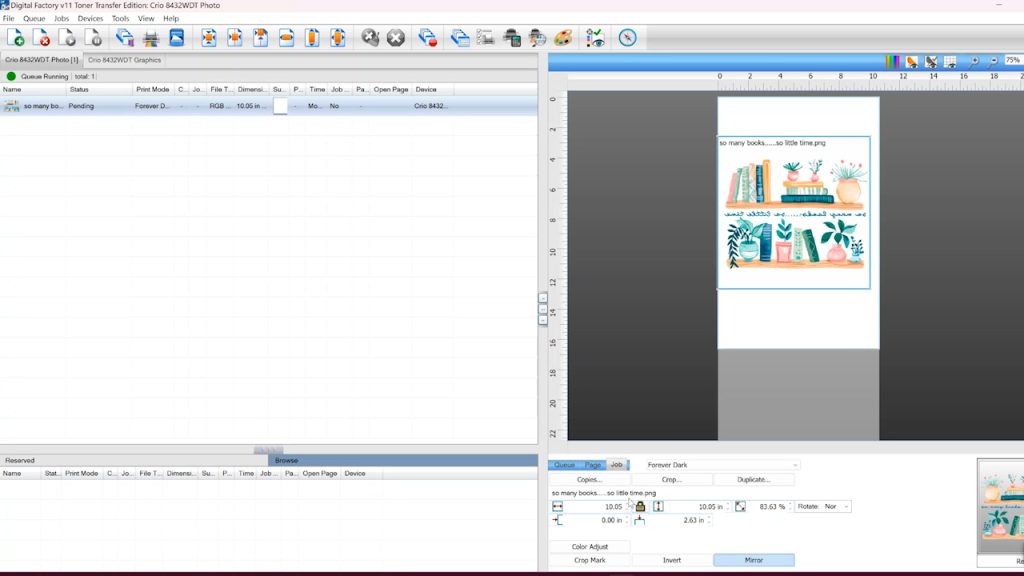Click the width 10.05 input field
This screenshot has width=1024, height=576.
click(598, 506)
